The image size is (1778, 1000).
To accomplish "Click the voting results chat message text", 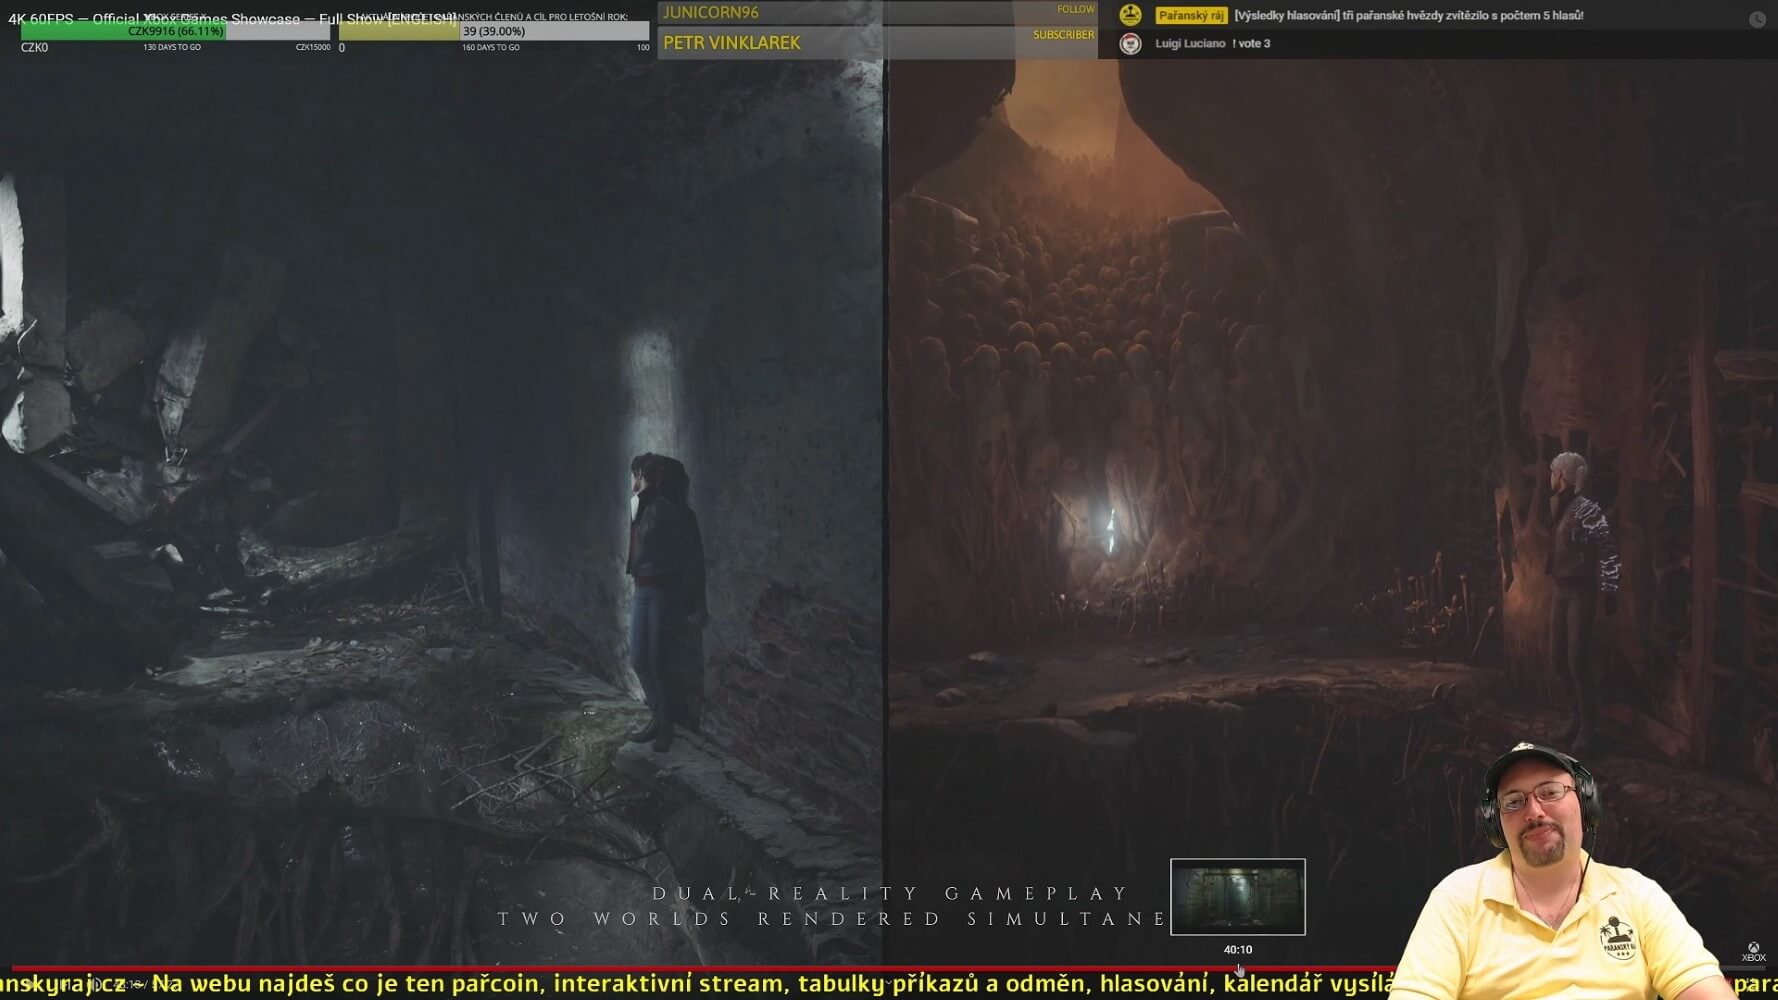I will (1408, 15).
